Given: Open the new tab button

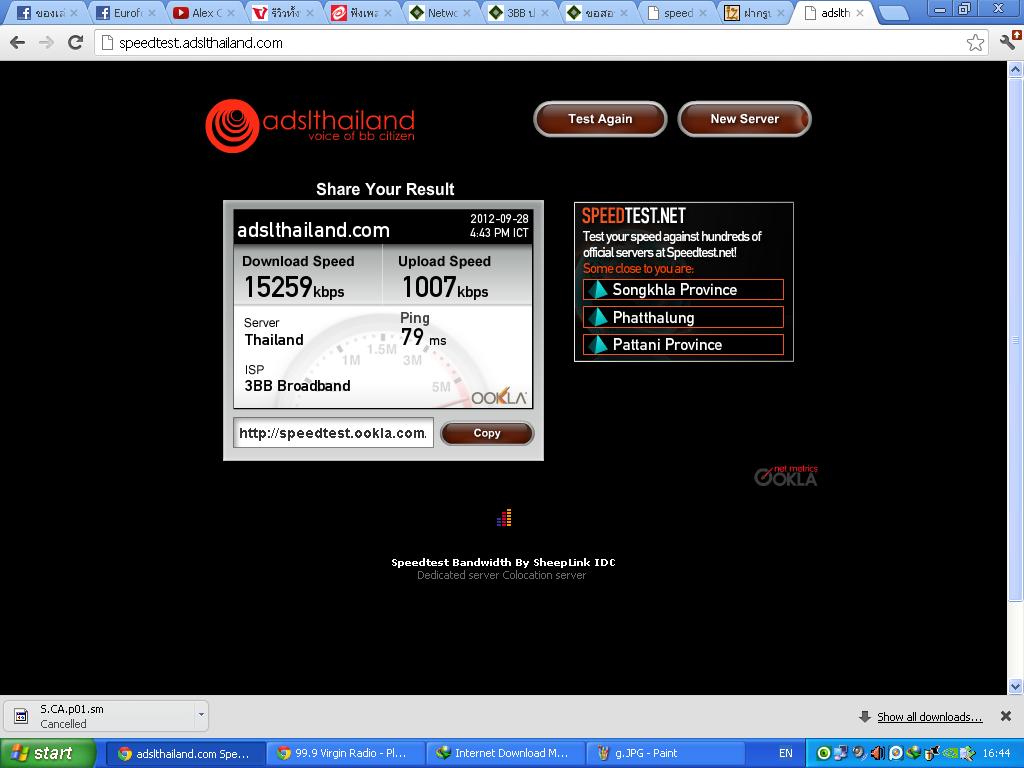Looking at the screenshot, I should coord(893,12).
